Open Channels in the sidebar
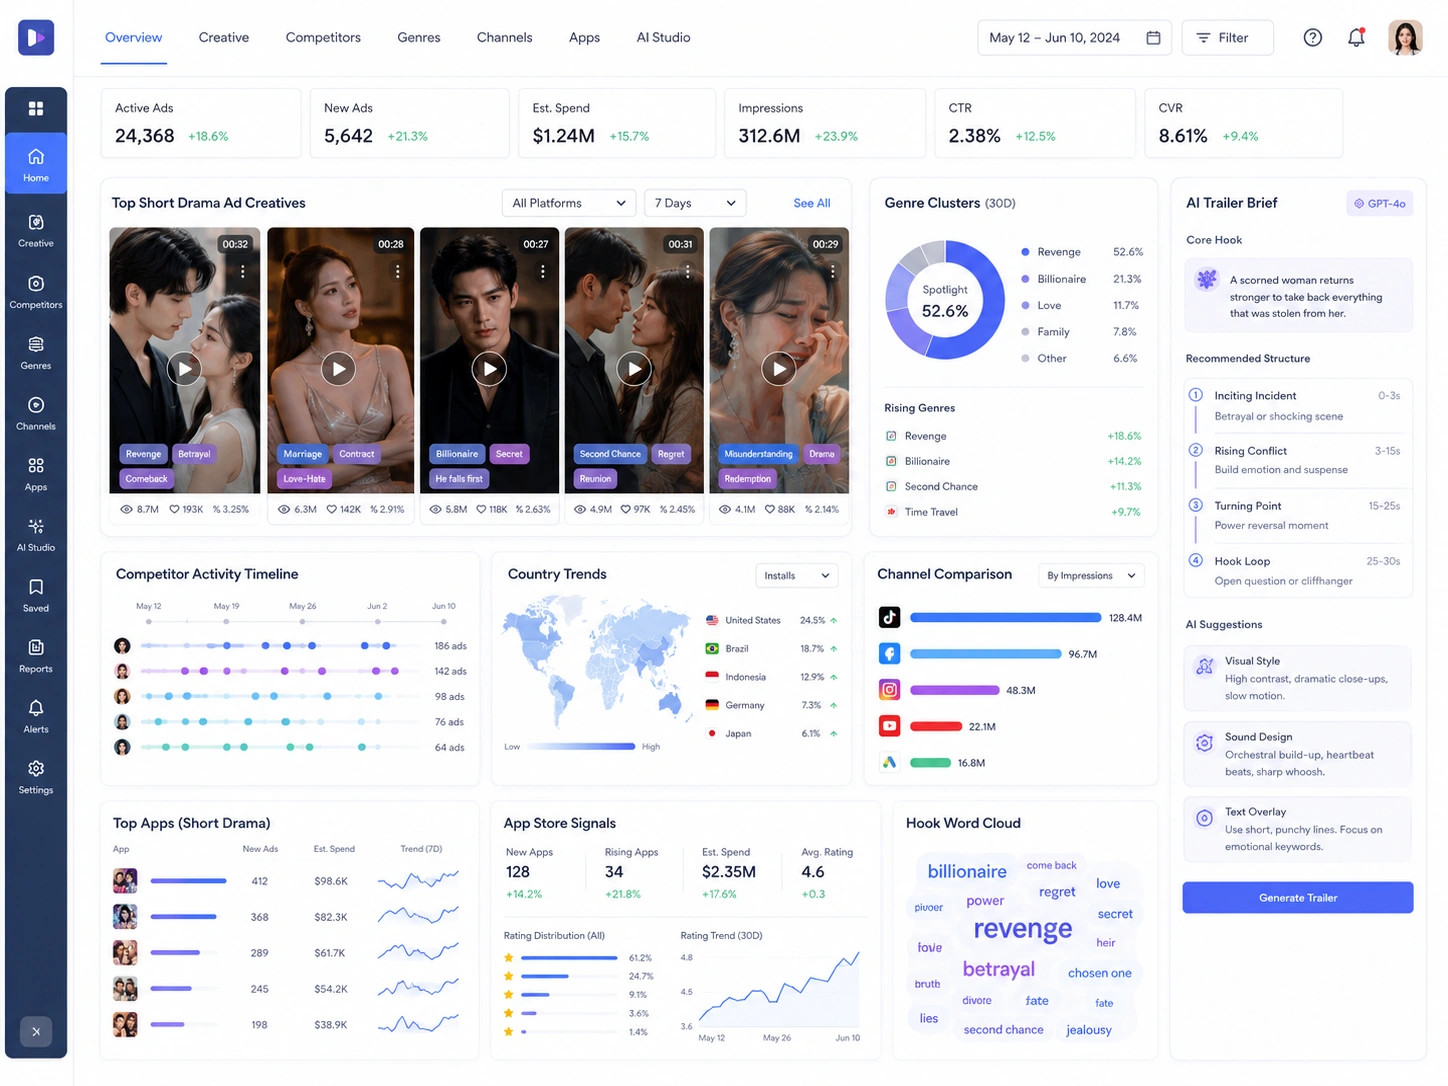Image resolution: width=1448 pixels, height=1086 pixels. coord(36,413)
